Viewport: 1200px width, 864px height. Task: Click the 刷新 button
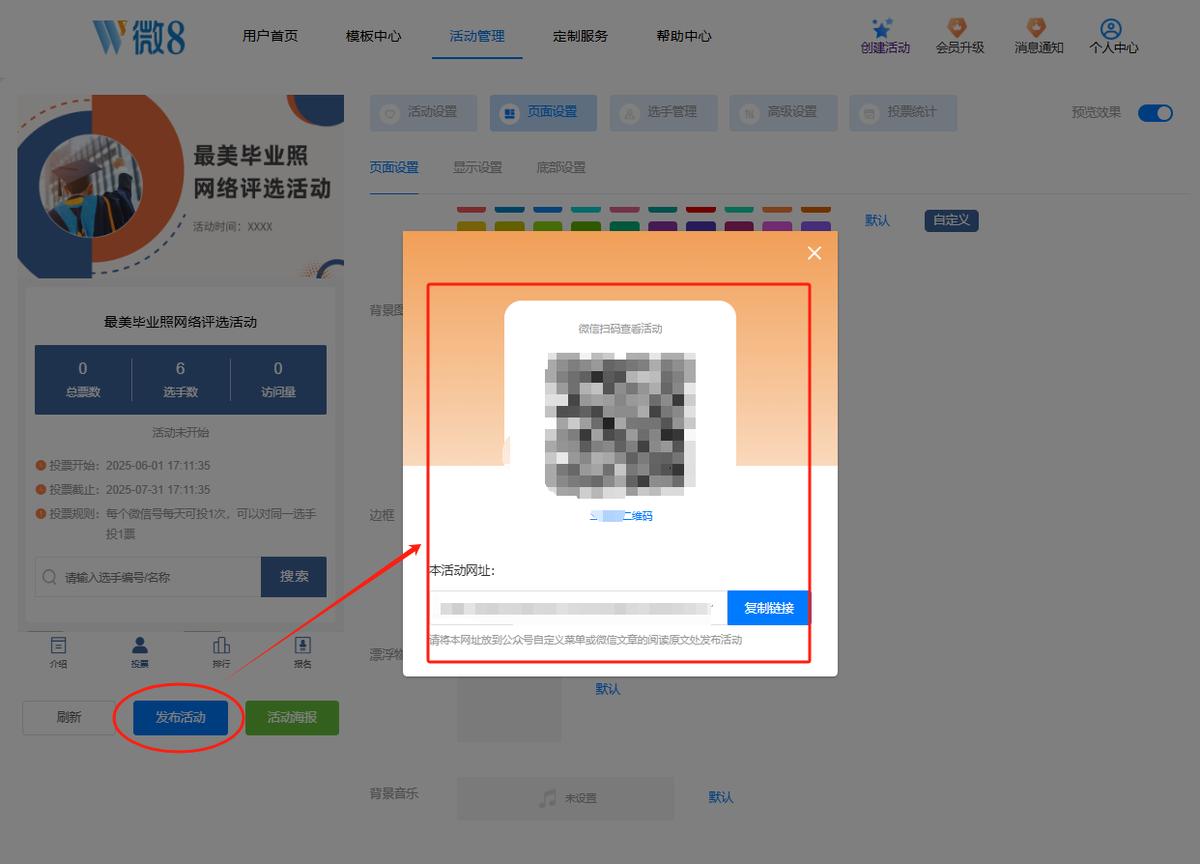pyautogui.click(x=69, y=718)
